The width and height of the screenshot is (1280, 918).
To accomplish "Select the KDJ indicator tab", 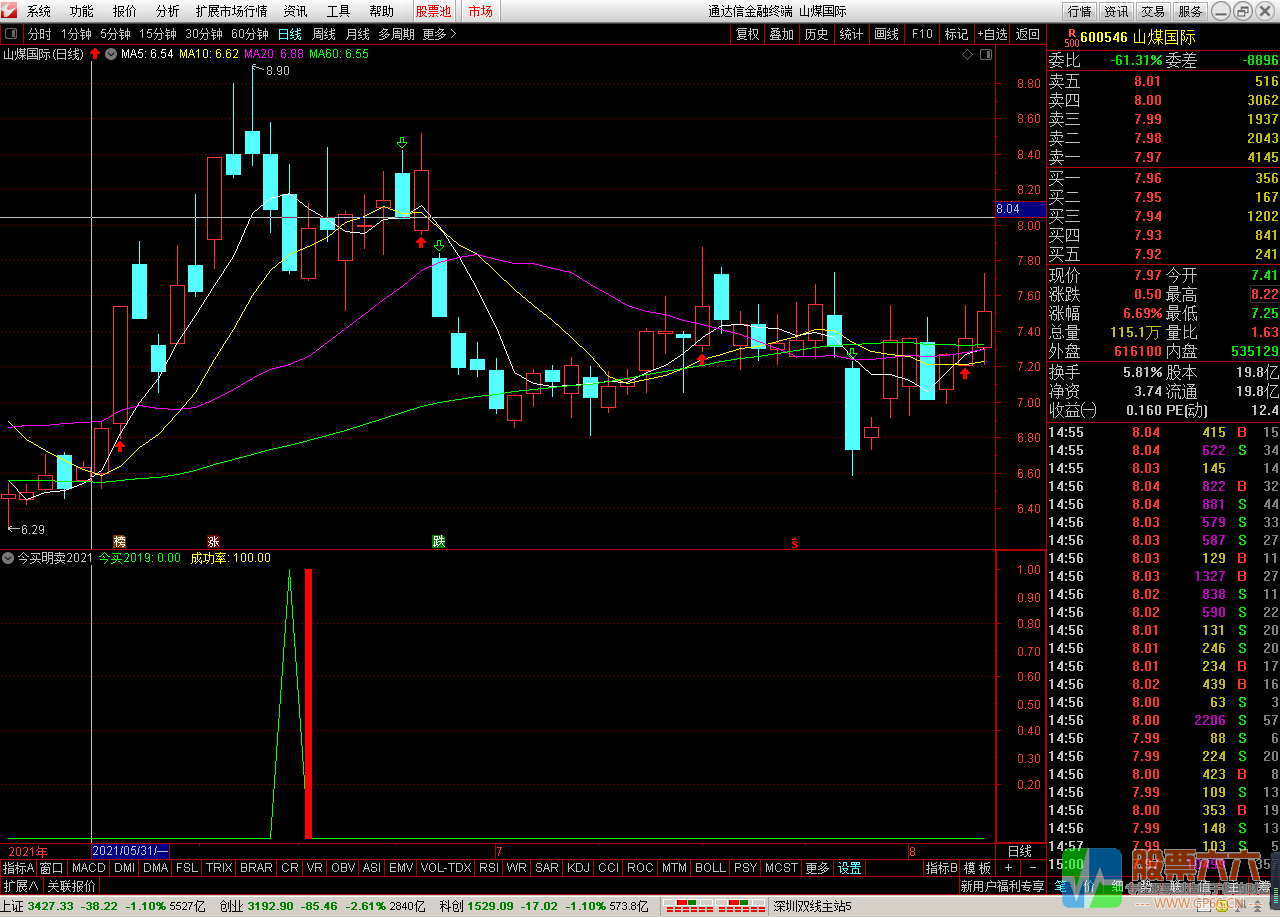I will [578, 868].
